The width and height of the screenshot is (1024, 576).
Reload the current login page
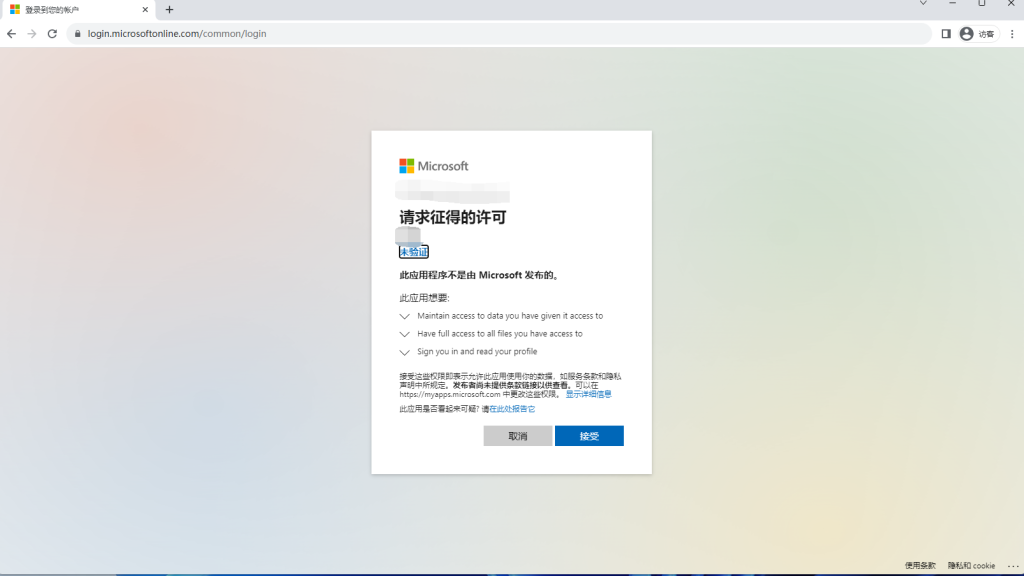point(52,34)
